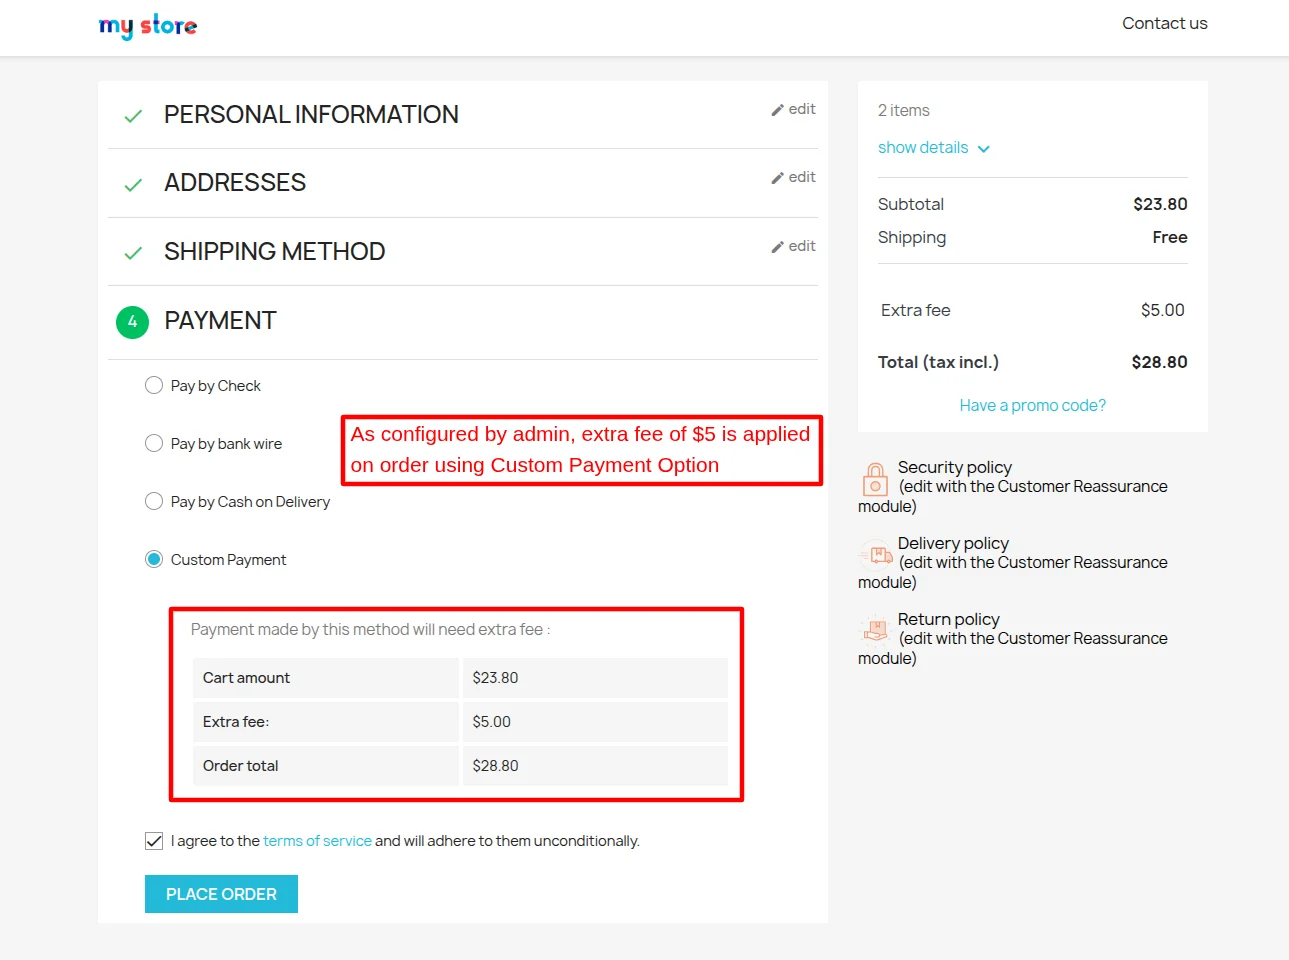Viewport: 1289px width, 960px height.
Task: Click the Return policy box icon
Action: 875,630
